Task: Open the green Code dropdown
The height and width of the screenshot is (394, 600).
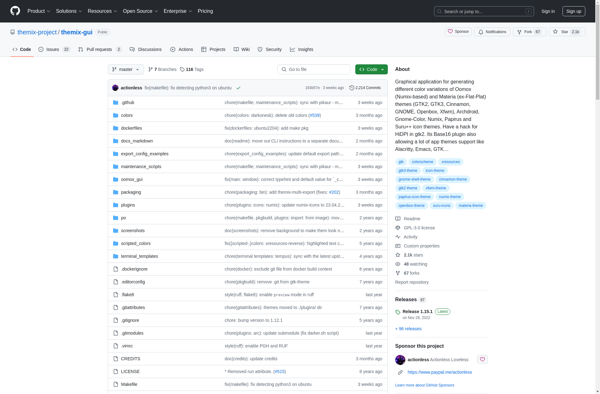Action: point(371,69)
